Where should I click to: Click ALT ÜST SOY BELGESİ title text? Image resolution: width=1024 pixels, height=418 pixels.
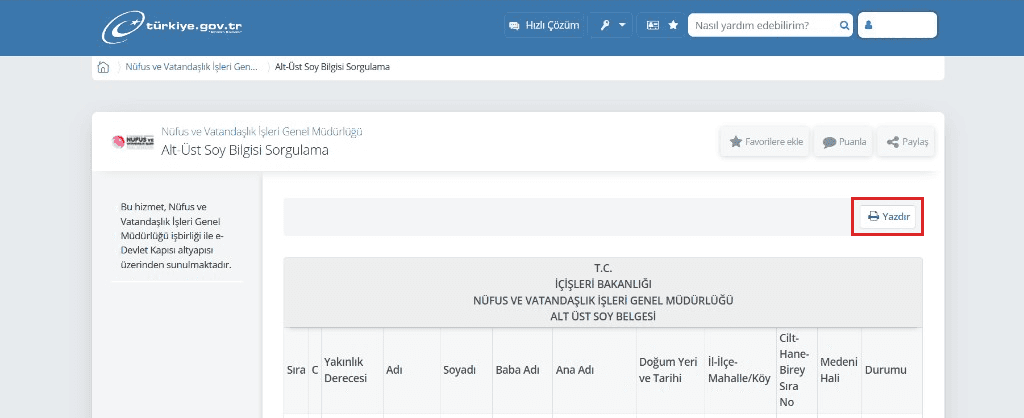603,317
